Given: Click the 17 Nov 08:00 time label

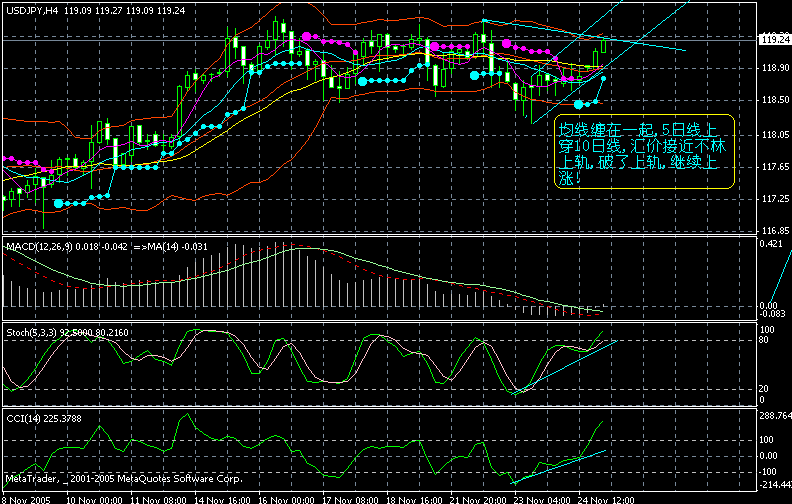Looking at the screenshot, I should 350,500.
